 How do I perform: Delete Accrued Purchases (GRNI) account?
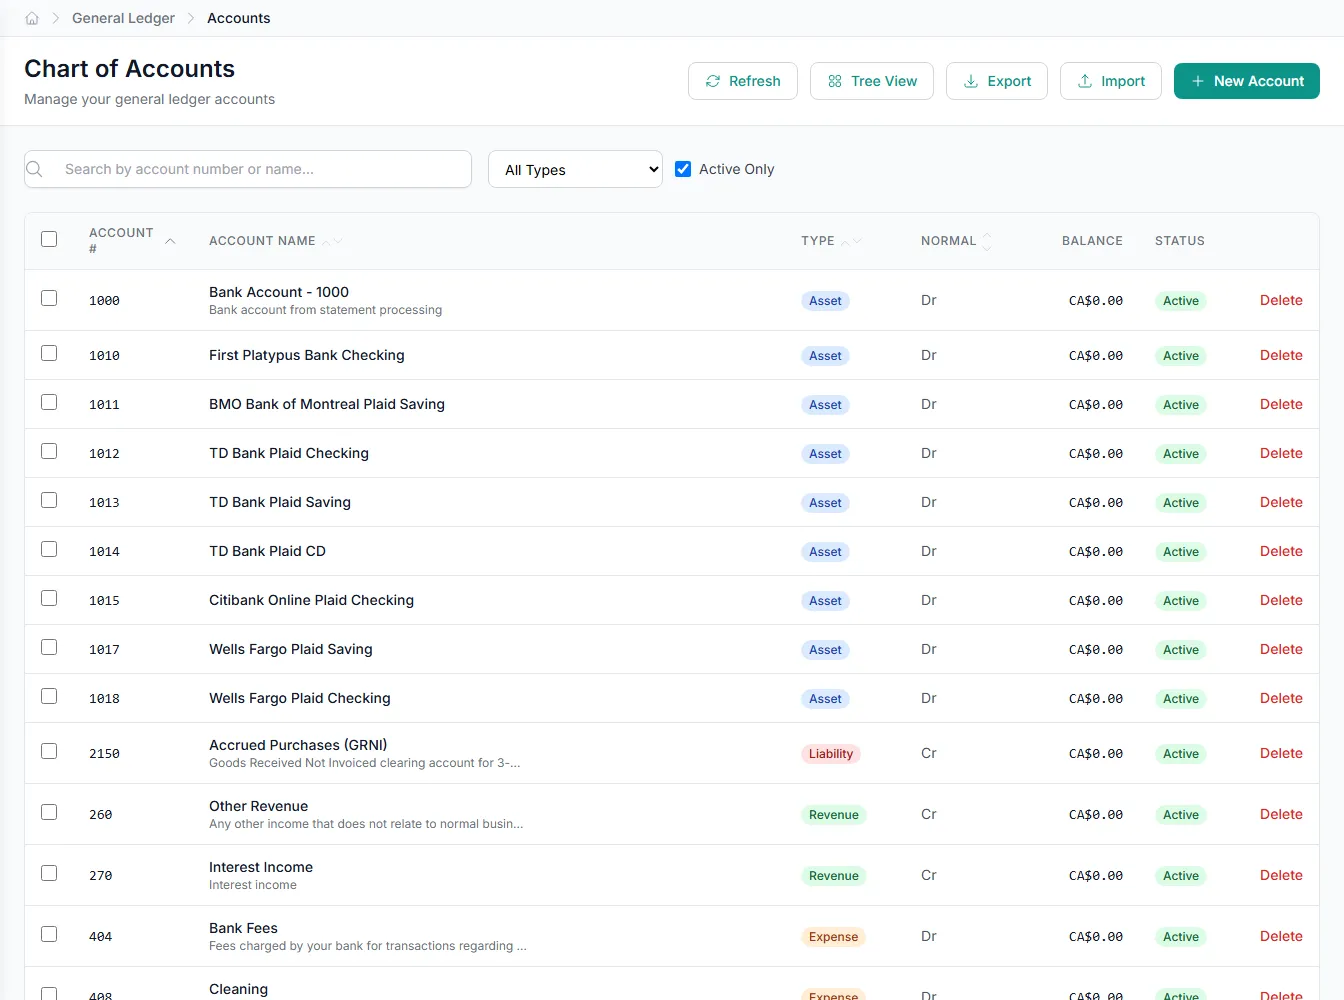point(1281,753)
